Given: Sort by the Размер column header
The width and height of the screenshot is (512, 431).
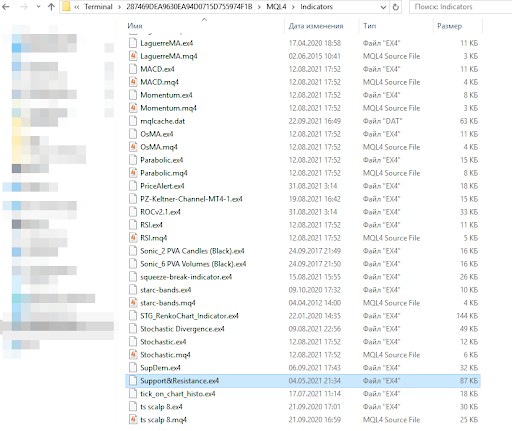Looking at the screenshot, I should point(449,26).
